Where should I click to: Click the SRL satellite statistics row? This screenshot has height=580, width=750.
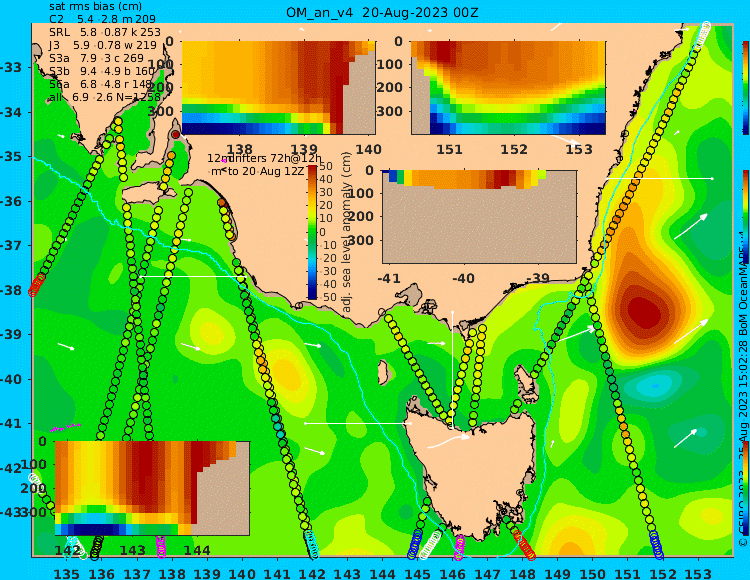pos(105,33)
